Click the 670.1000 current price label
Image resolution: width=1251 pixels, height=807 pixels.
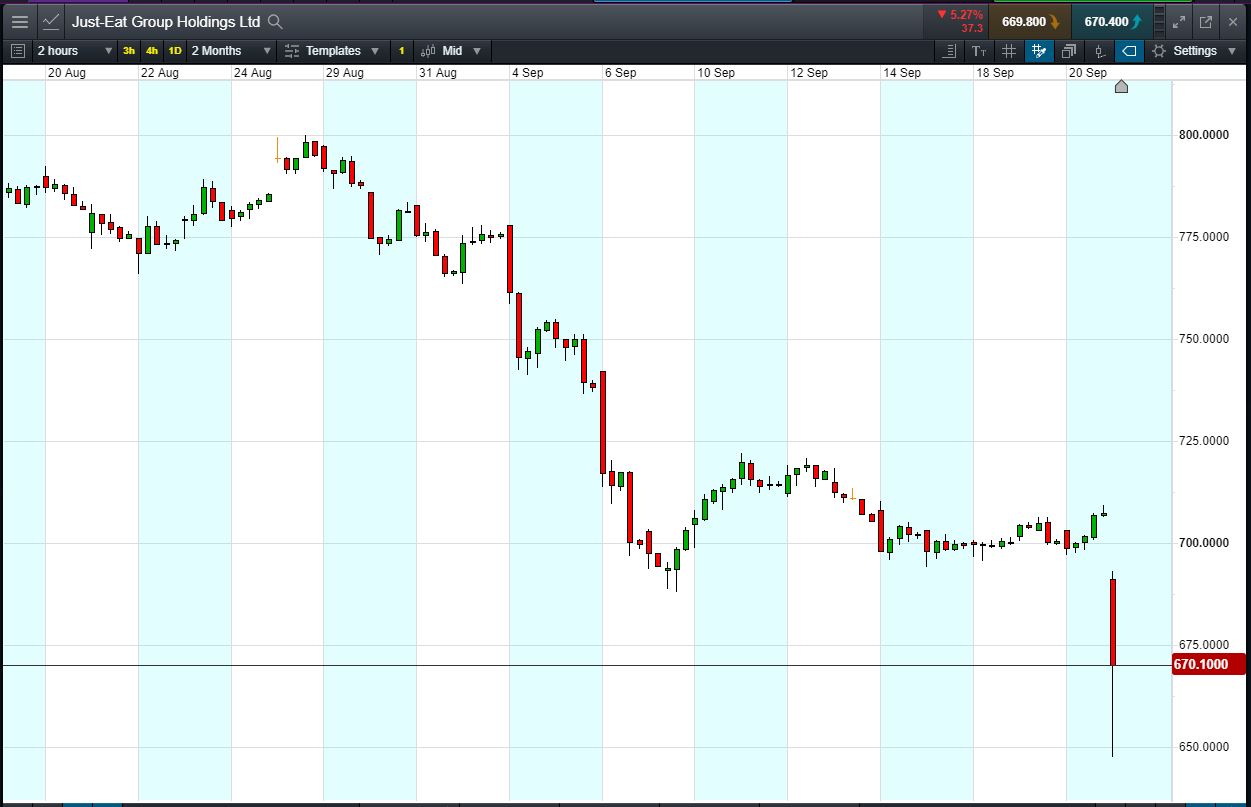pos(1208,665)
